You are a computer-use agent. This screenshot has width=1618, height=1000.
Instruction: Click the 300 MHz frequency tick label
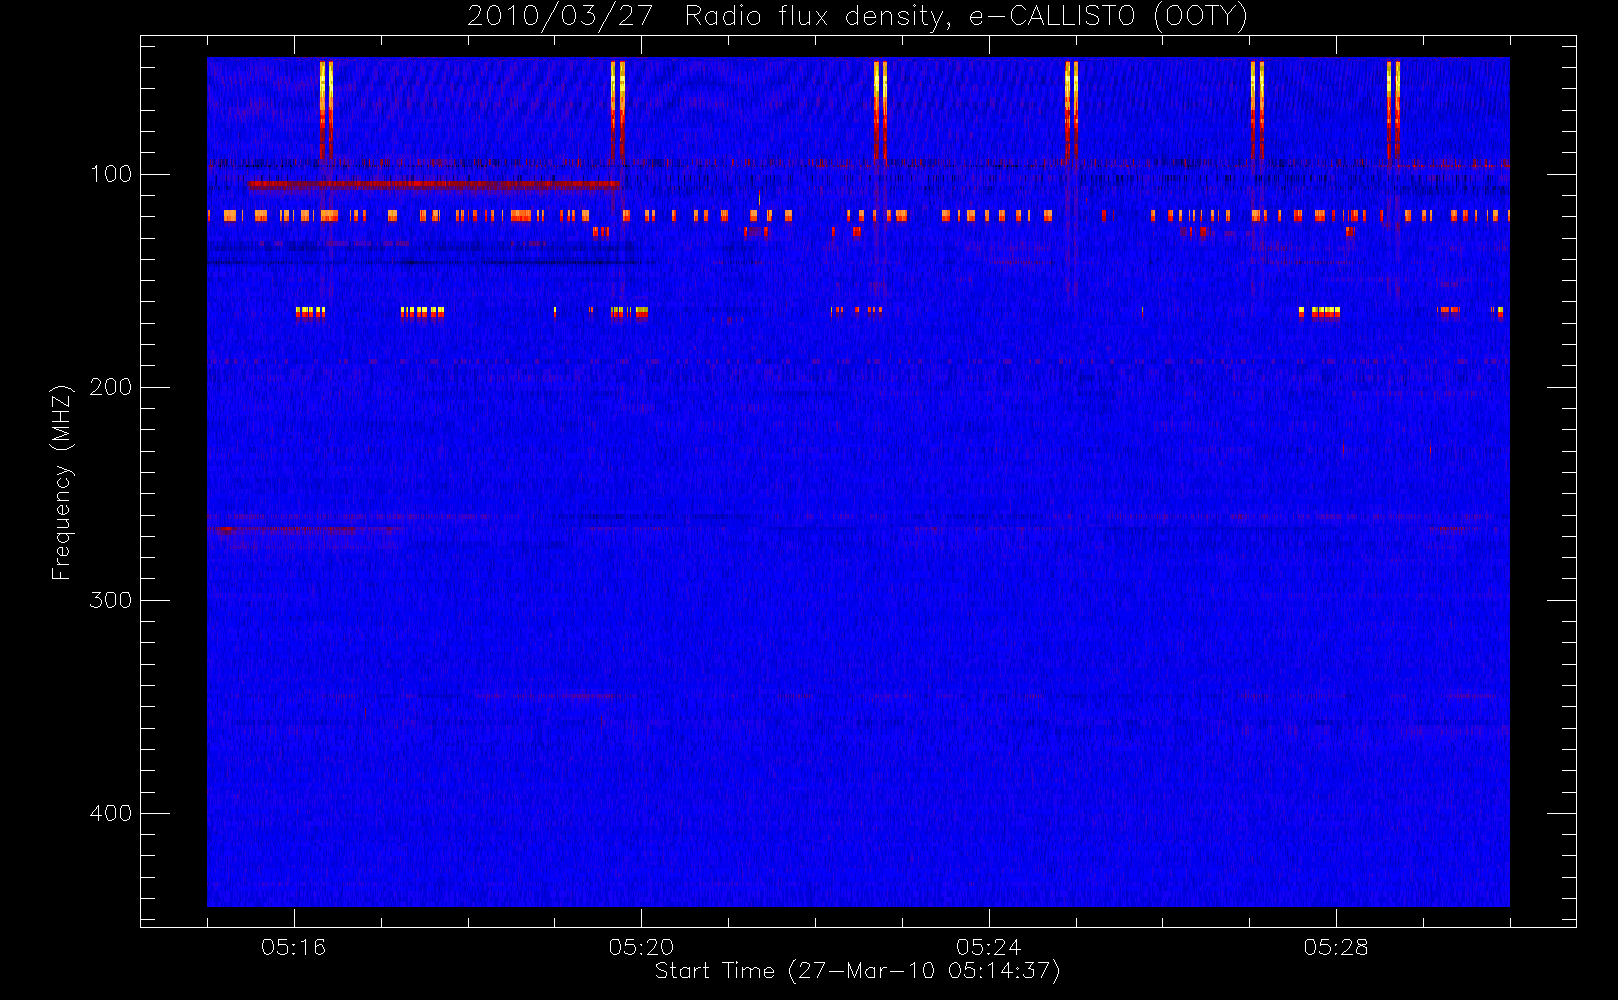pos(111,600)
